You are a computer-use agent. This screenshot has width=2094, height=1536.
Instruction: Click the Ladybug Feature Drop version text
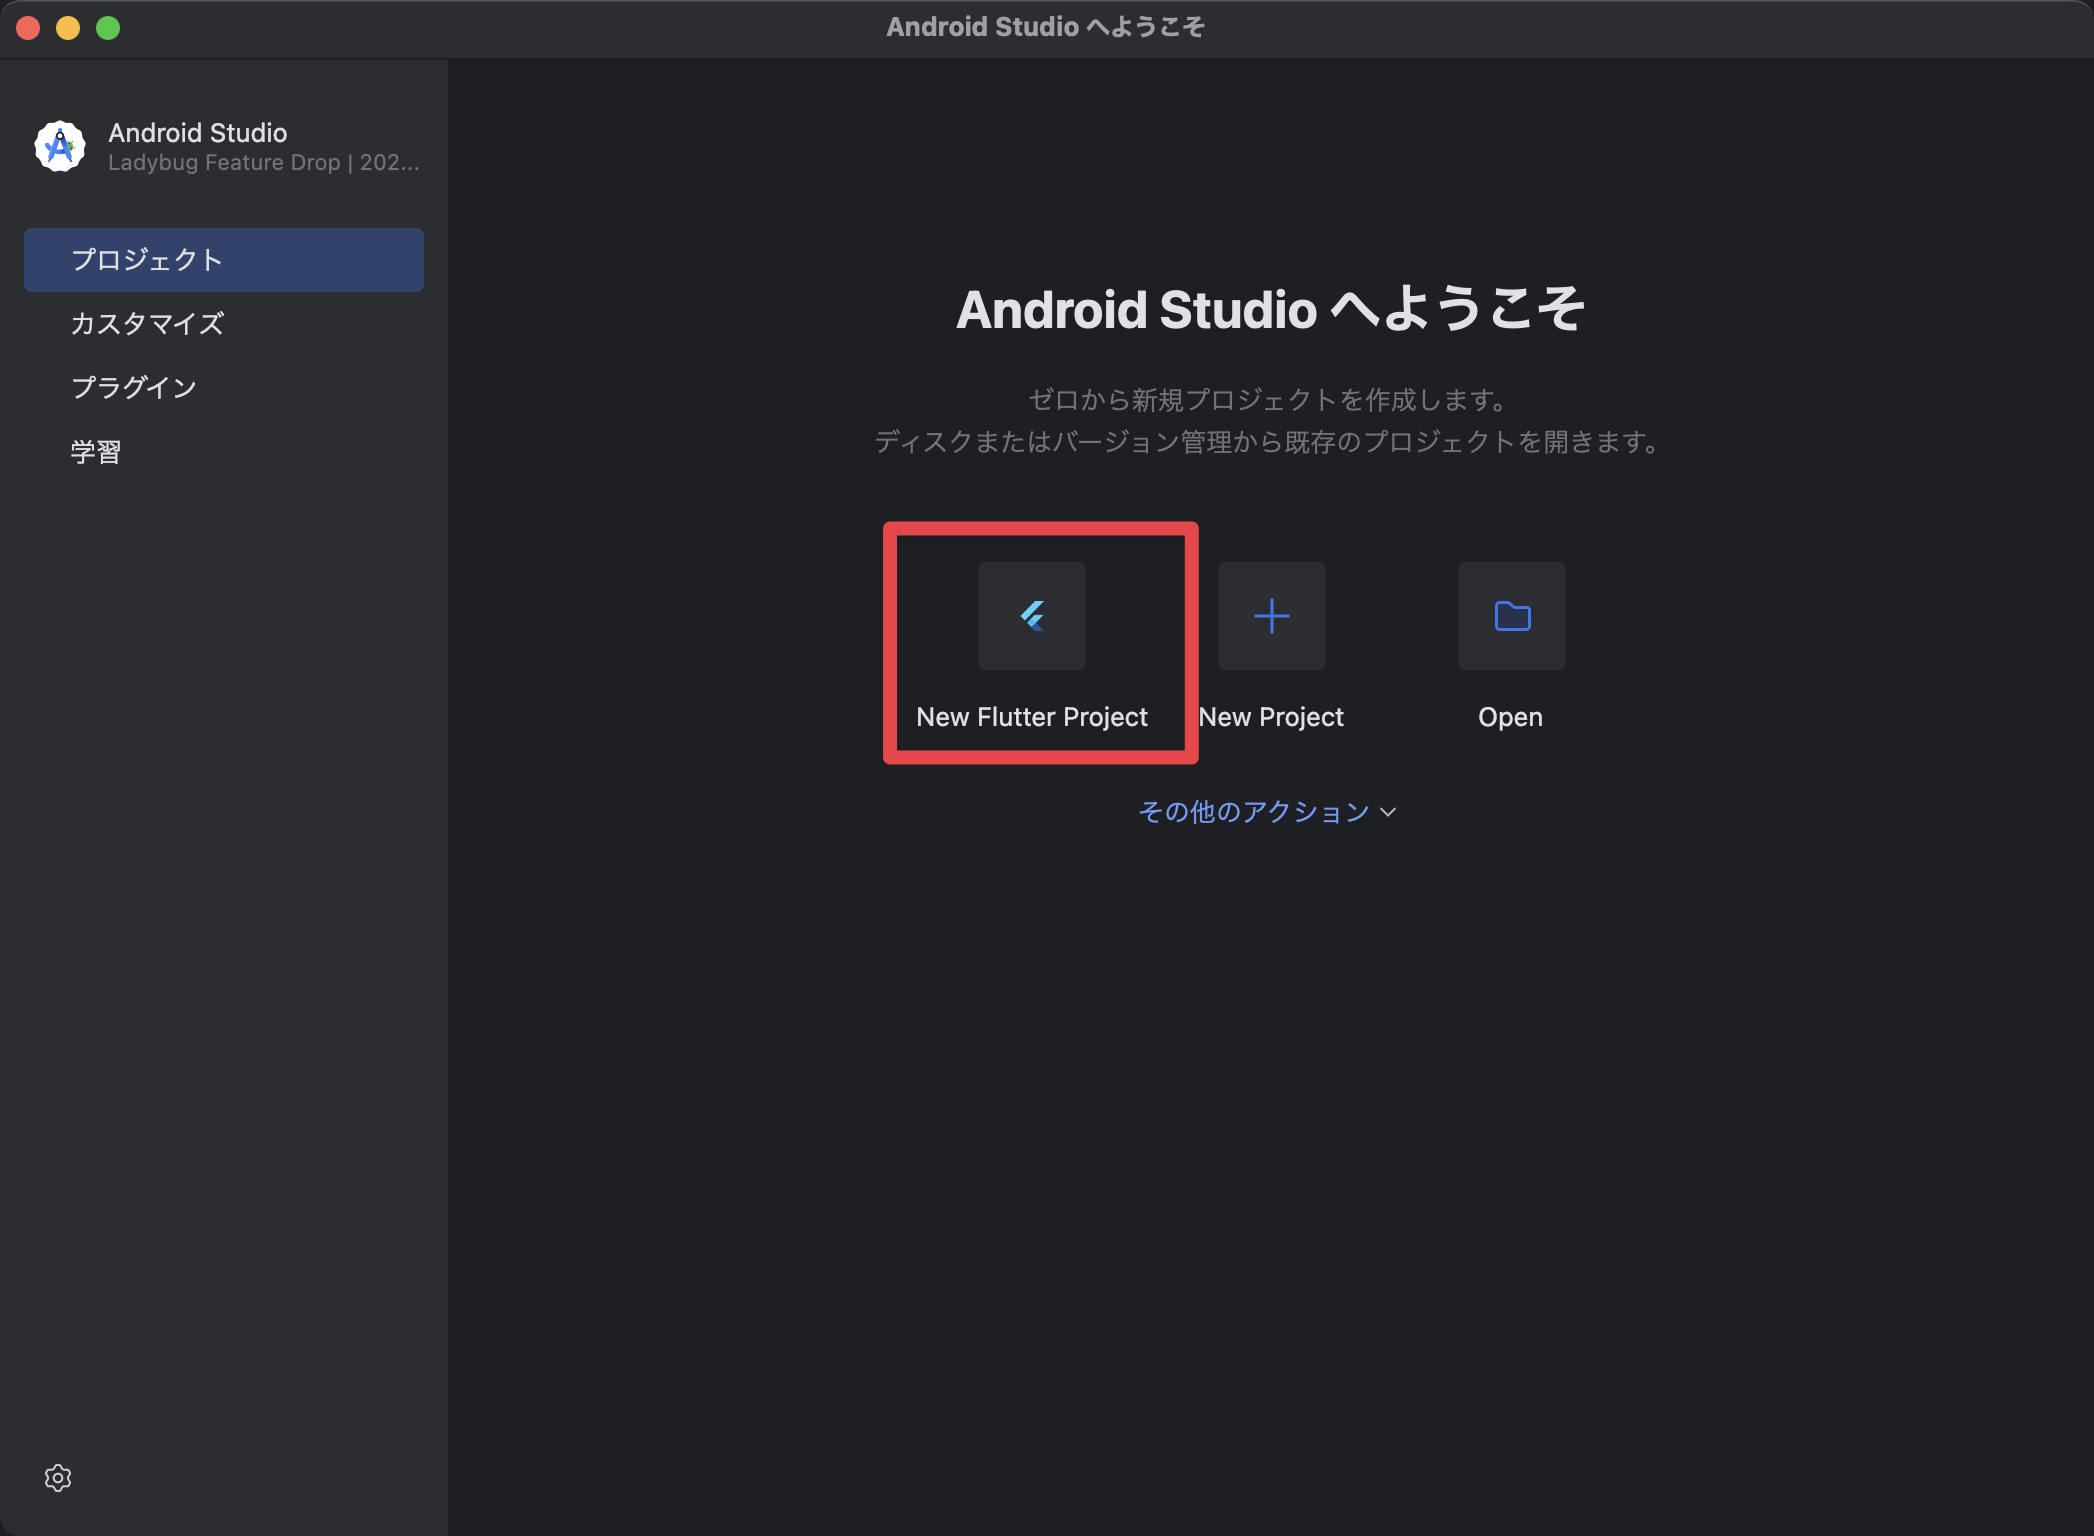tap(263, 162)
